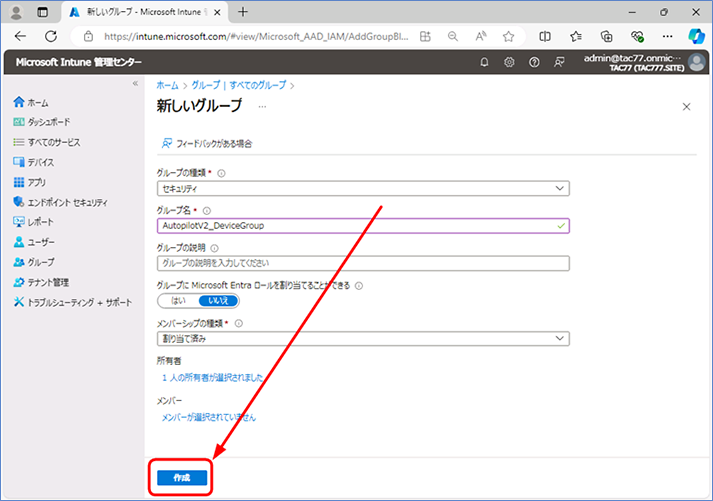The image size is (713, 501).
Task: Click the header feedback person icon
Action: [x=559, y=62]
